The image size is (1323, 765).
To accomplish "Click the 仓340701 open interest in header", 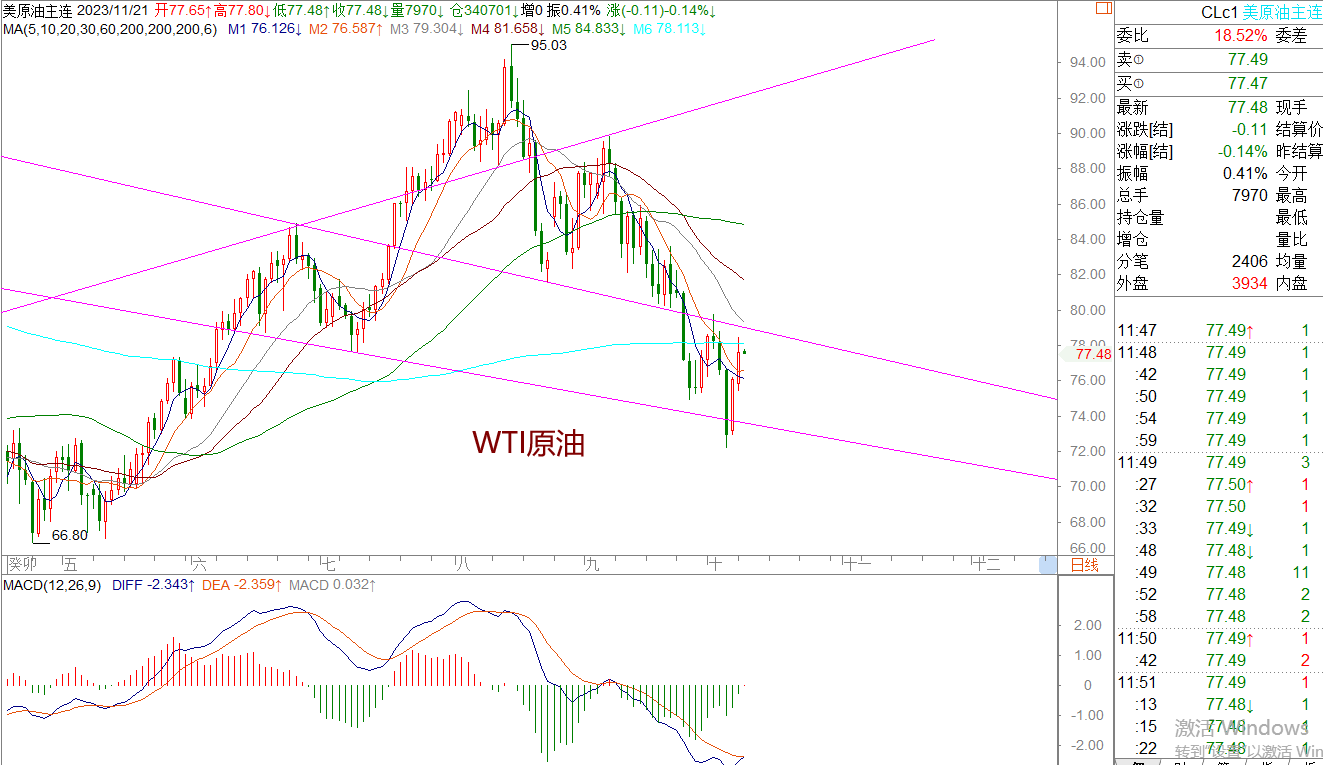I will 483,10.
